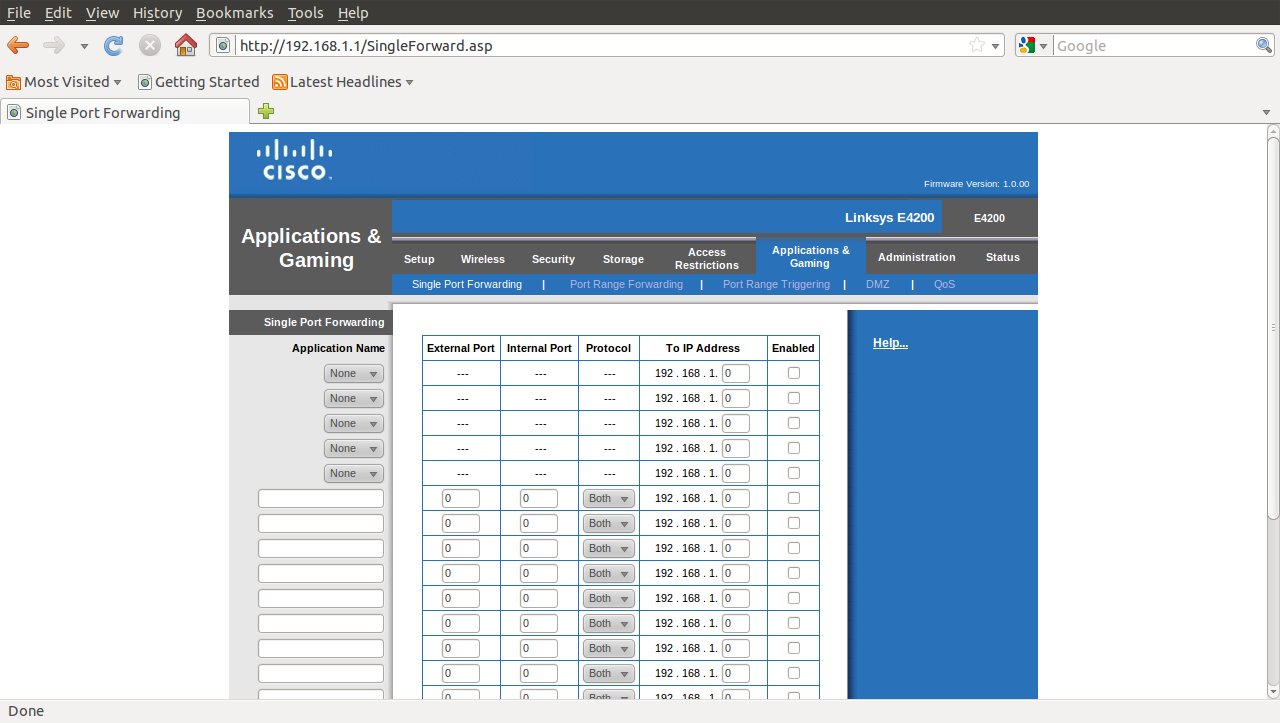The width and height of the screenshot is (1280, 723).
Task: Reload the page with the refresh icon
Action: pyautogui.click(x=114, y=45)
